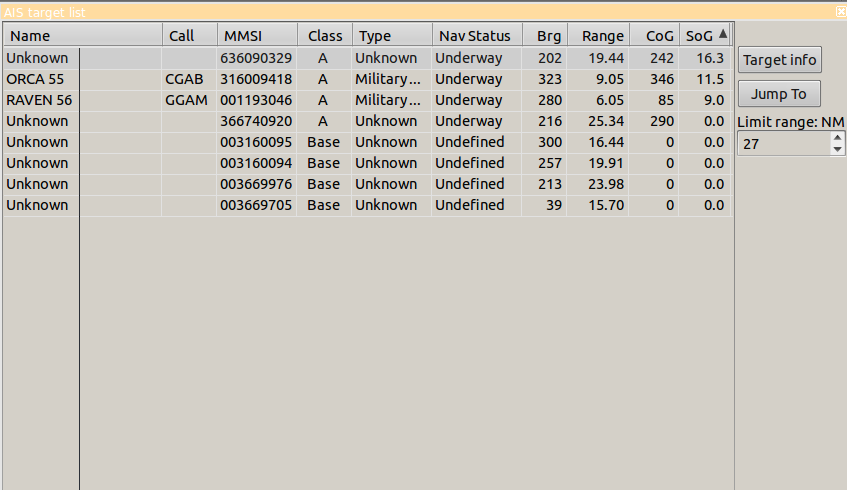Sort by the Nav Status header
This screenshot has width=847, height=490.
[x=476, y=36]
